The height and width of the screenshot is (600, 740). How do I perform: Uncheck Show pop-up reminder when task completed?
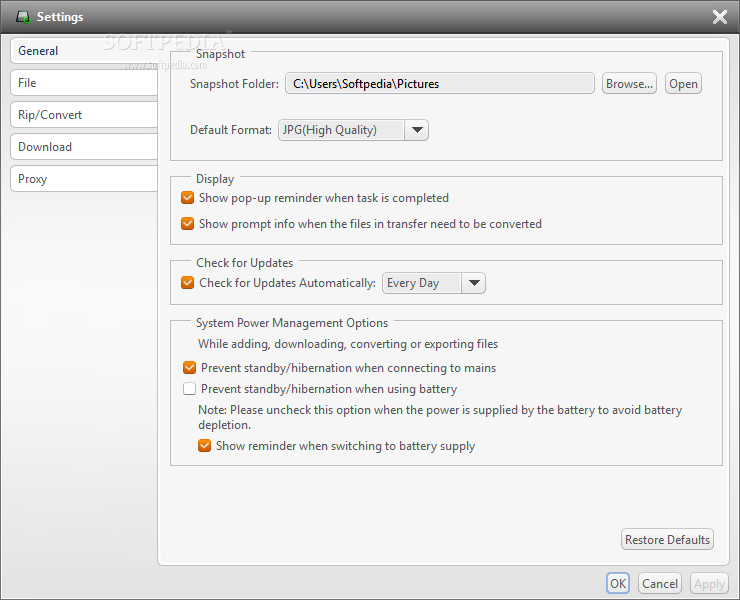coord(187,198)
